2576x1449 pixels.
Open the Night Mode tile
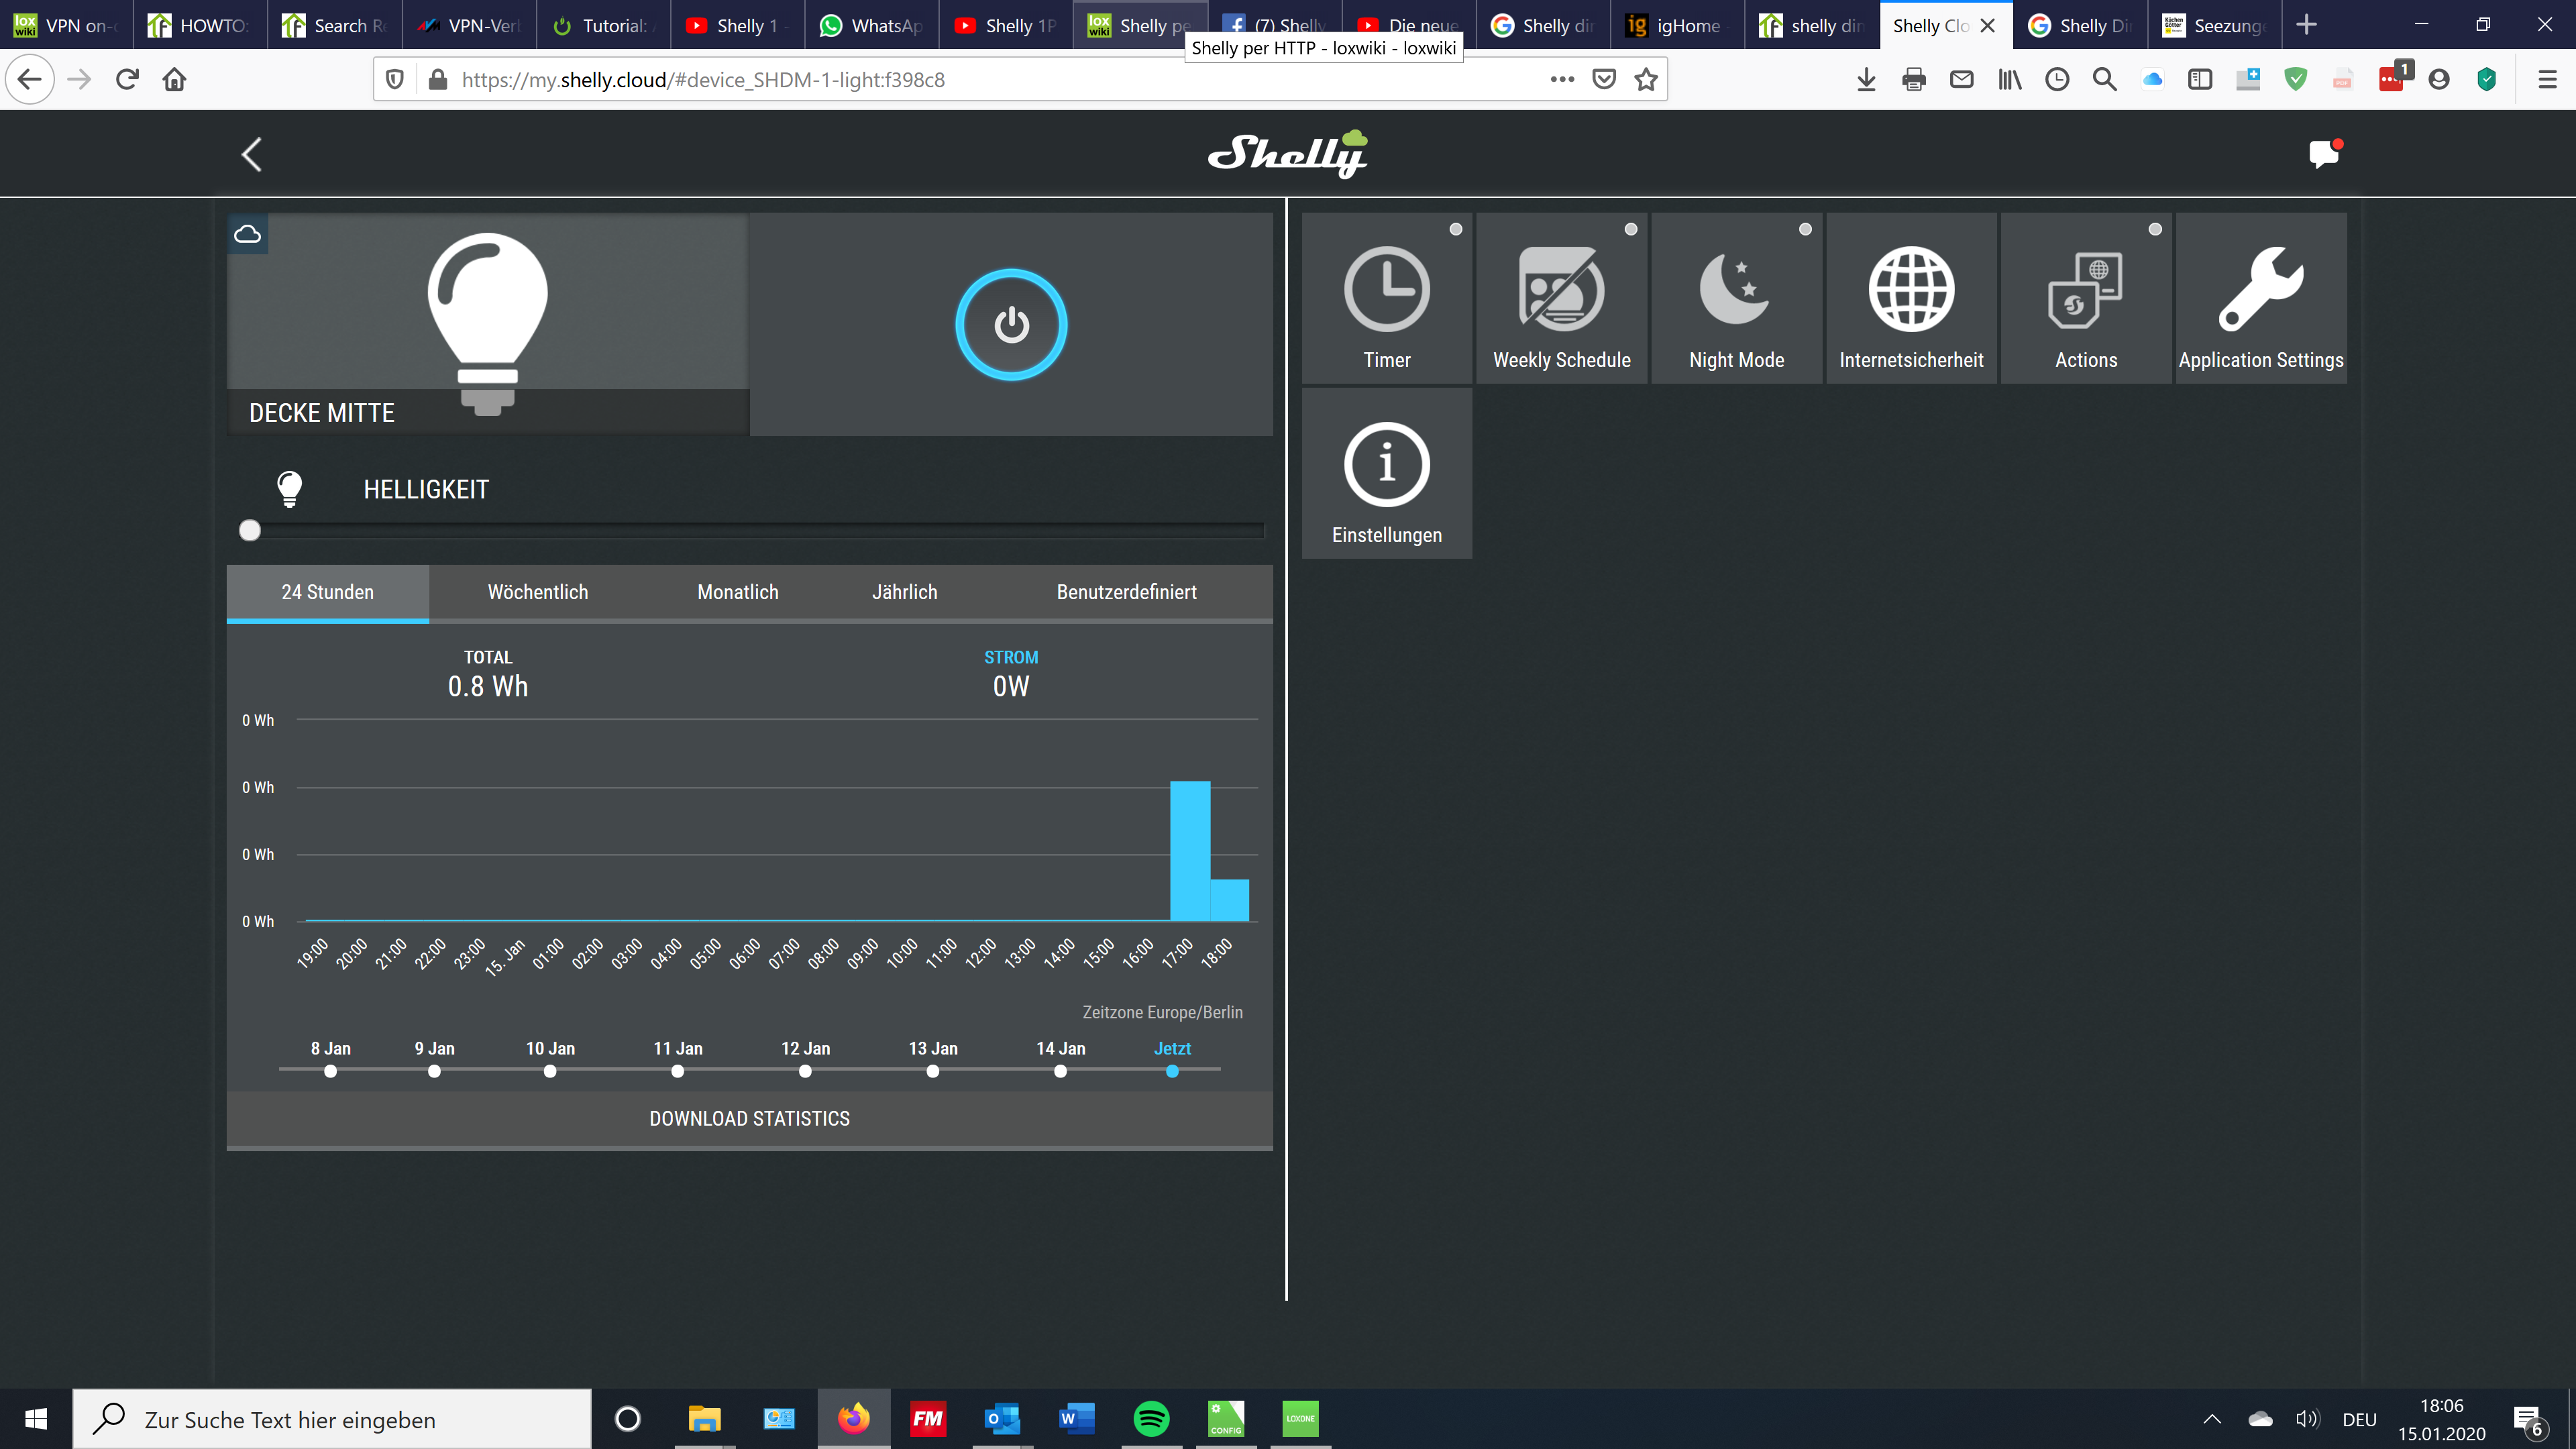click(x=1736, y=298)
